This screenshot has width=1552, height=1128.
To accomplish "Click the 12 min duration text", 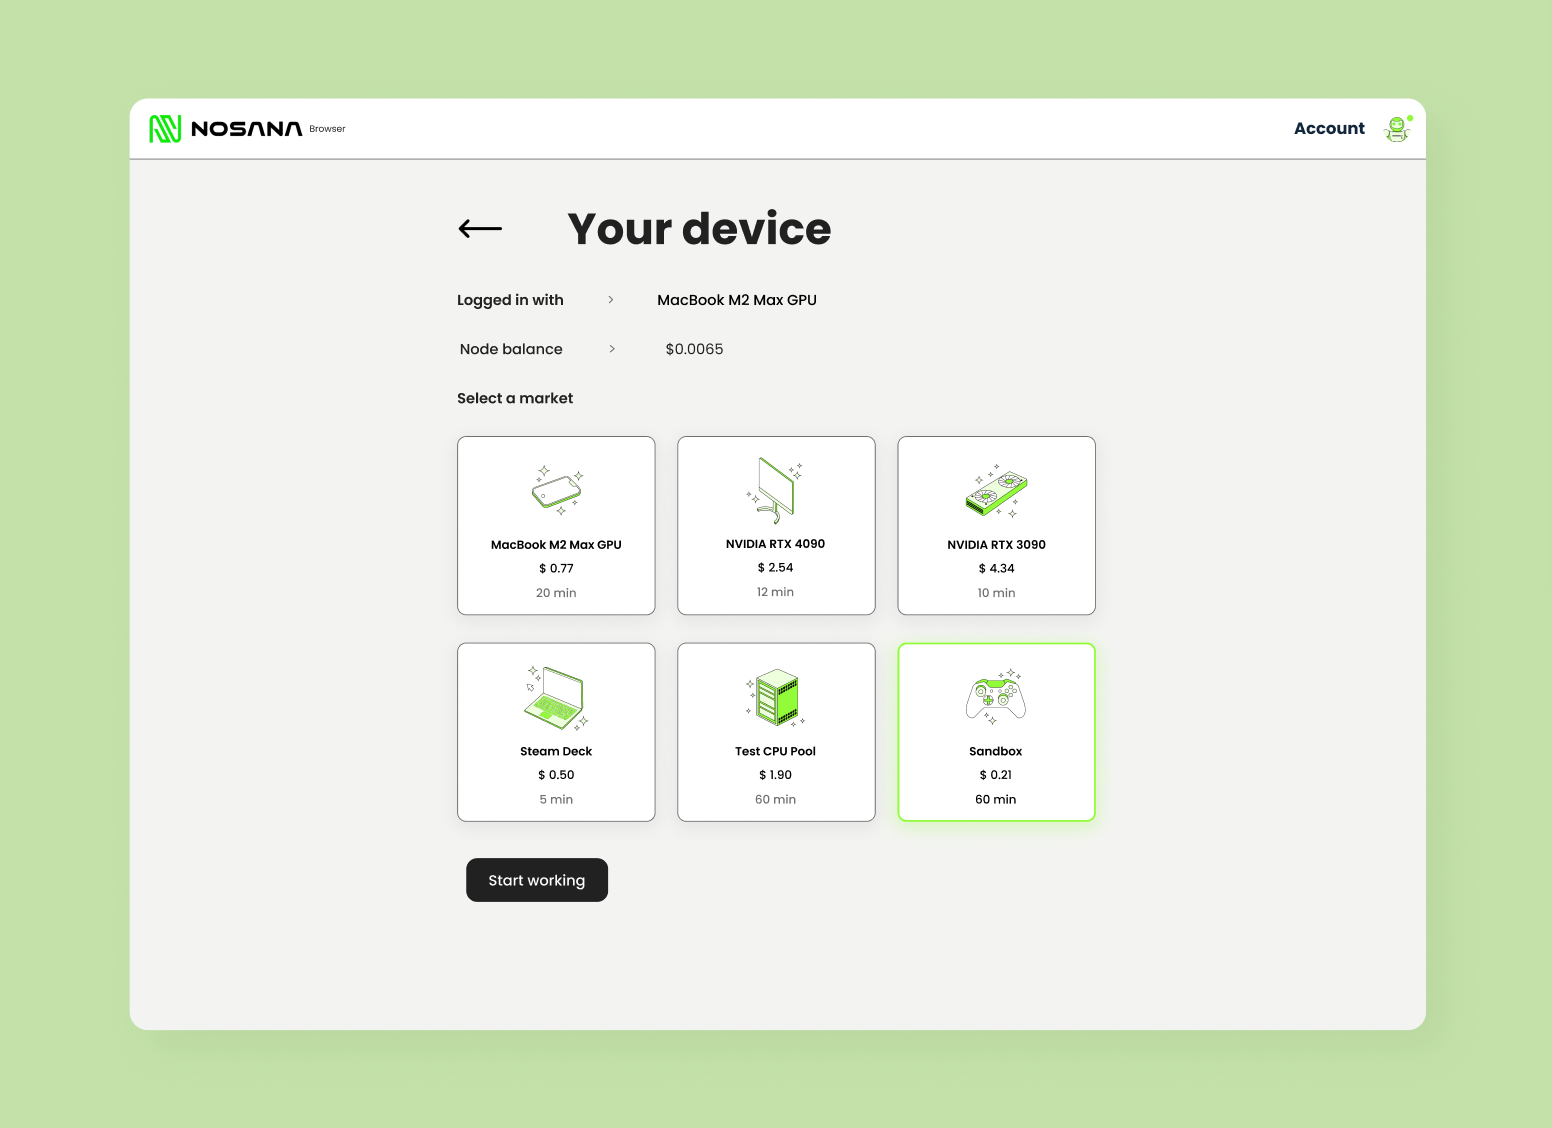I will coord(775,592).
